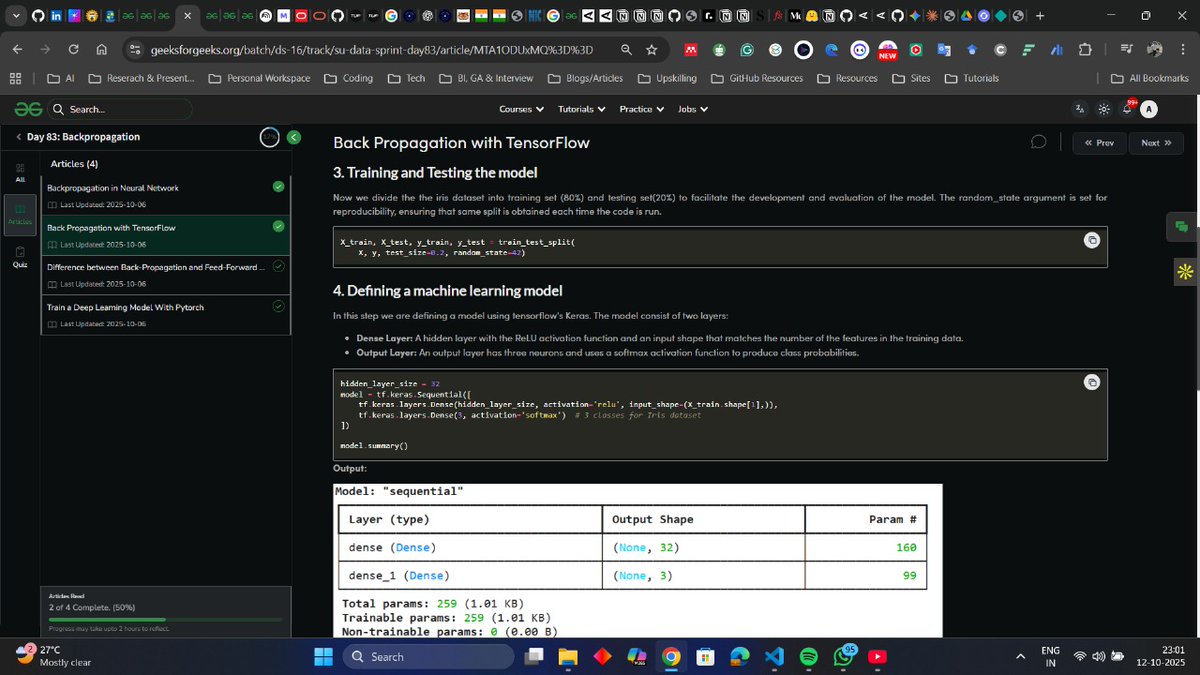The width and height of the screenshot is (1200, 675).
Task: Click the 17% circular progress indicator
Action: [x=269, y=137]
